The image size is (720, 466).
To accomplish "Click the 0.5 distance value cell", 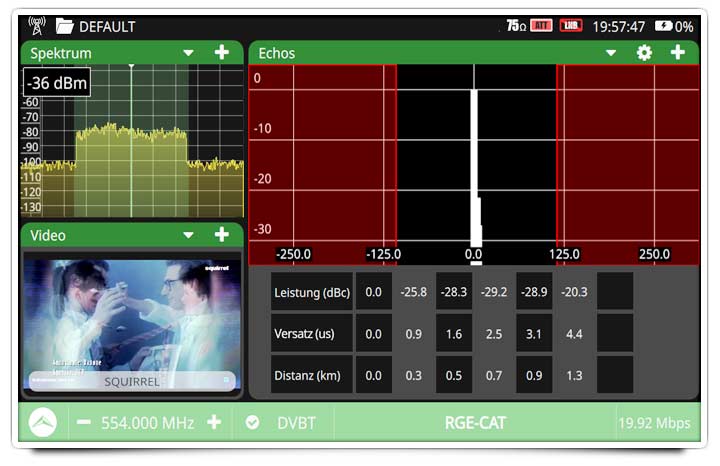I will (x=454, y=375).
